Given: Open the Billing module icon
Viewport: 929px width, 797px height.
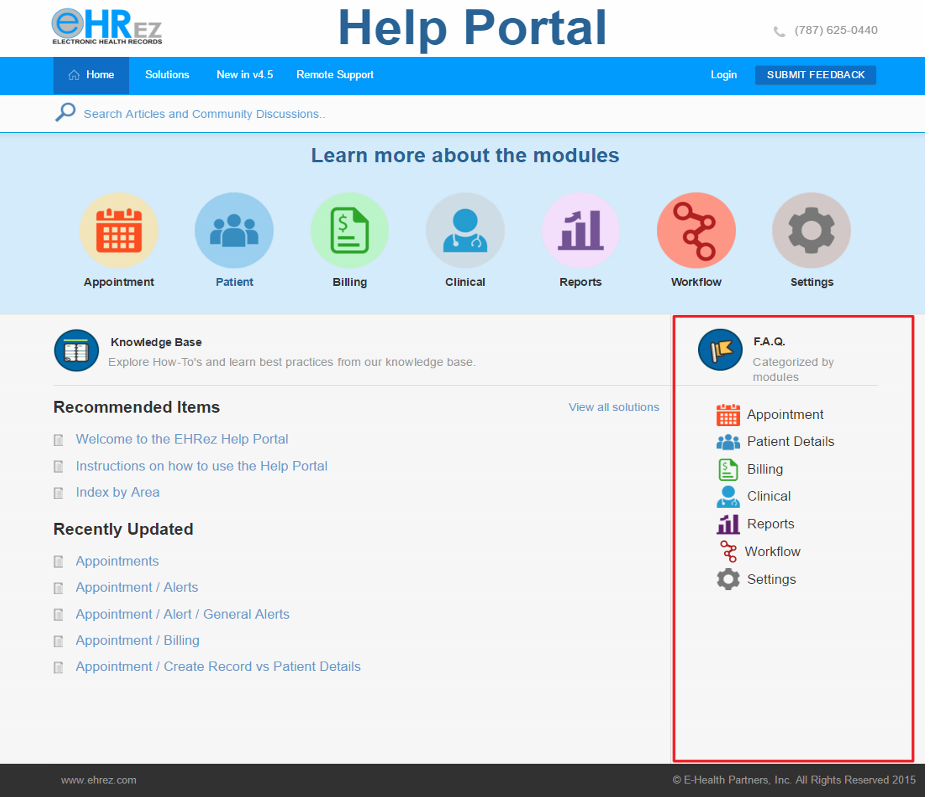Looking at the screenshot, I should [349, 228].
